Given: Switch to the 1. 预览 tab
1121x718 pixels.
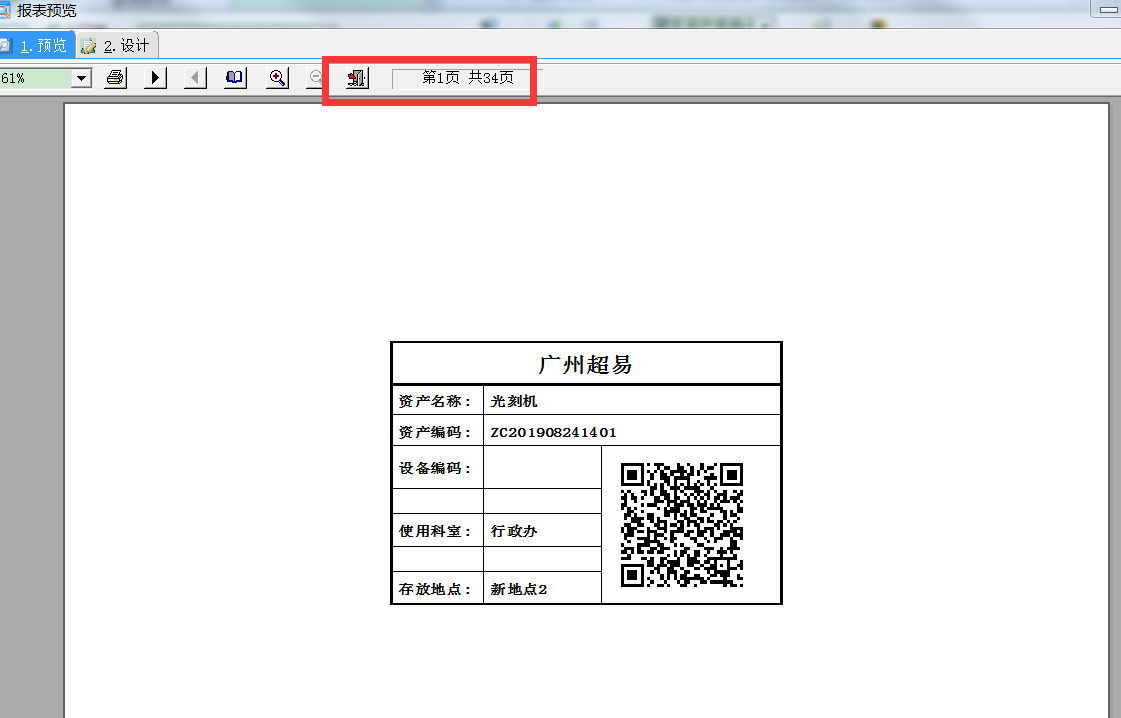Looking at the screenshot, I should pos(36,46).
